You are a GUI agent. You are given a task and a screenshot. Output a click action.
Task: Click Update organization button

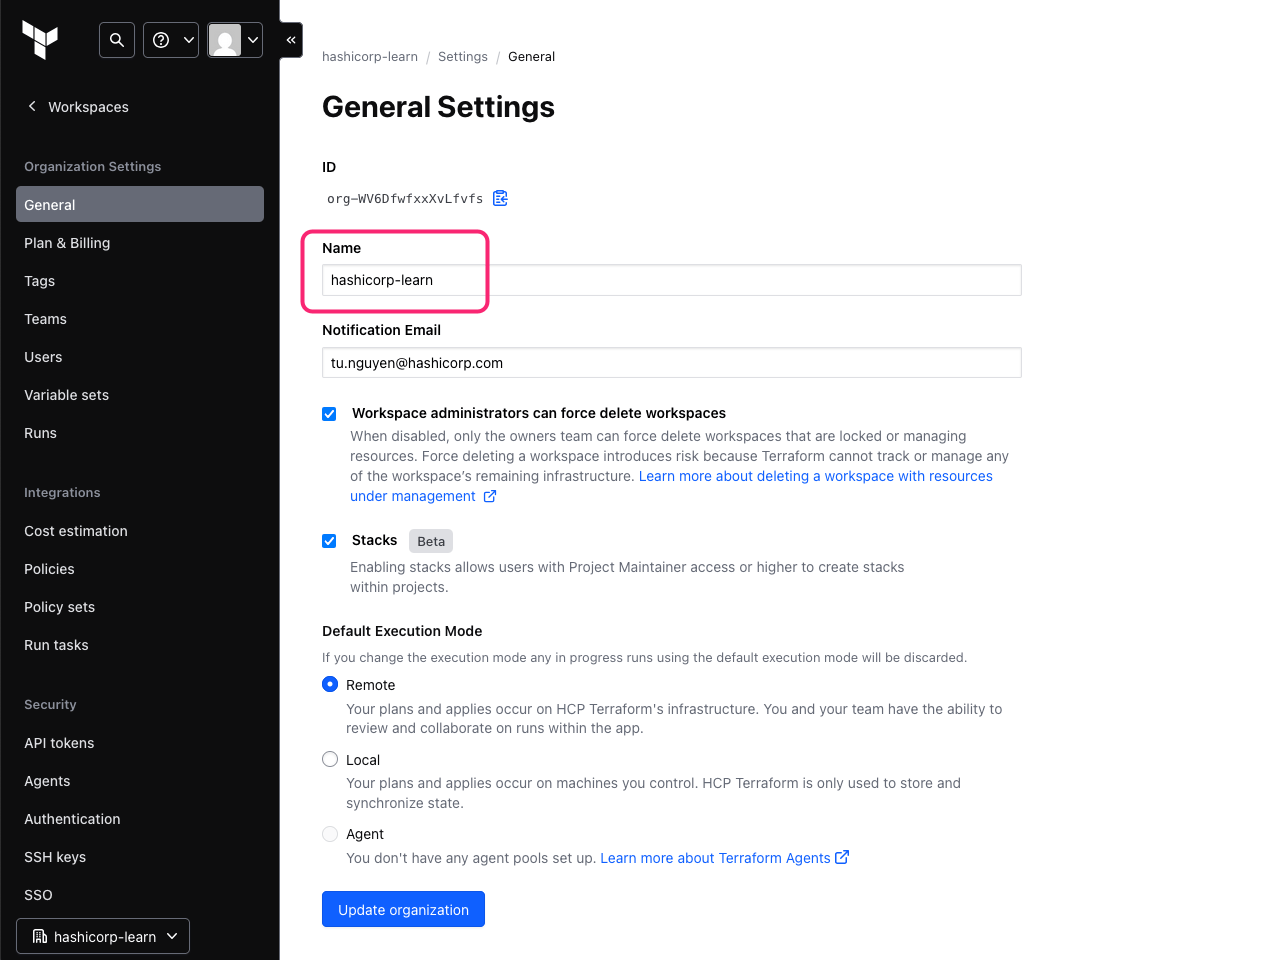tap(403, 909)
